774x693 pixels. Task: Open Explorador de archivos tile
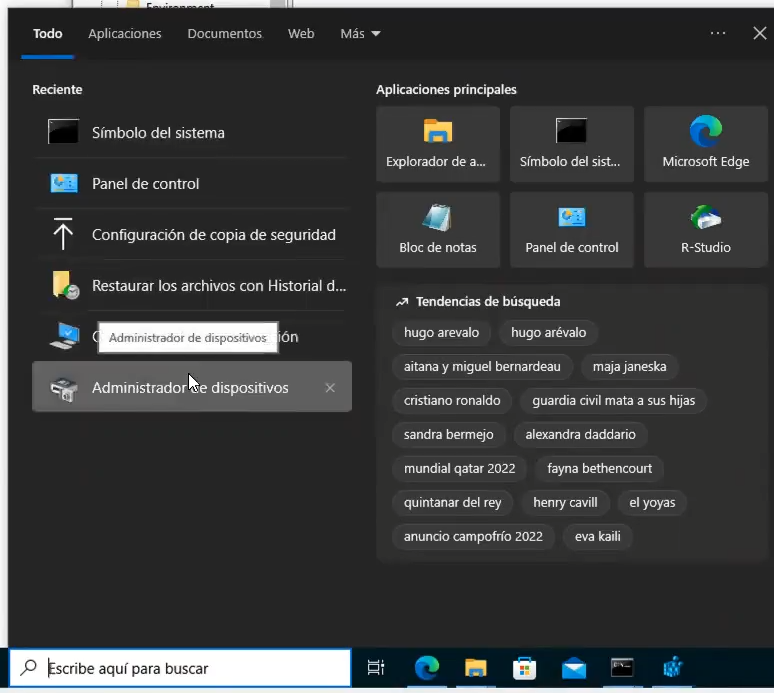point(438,144)
